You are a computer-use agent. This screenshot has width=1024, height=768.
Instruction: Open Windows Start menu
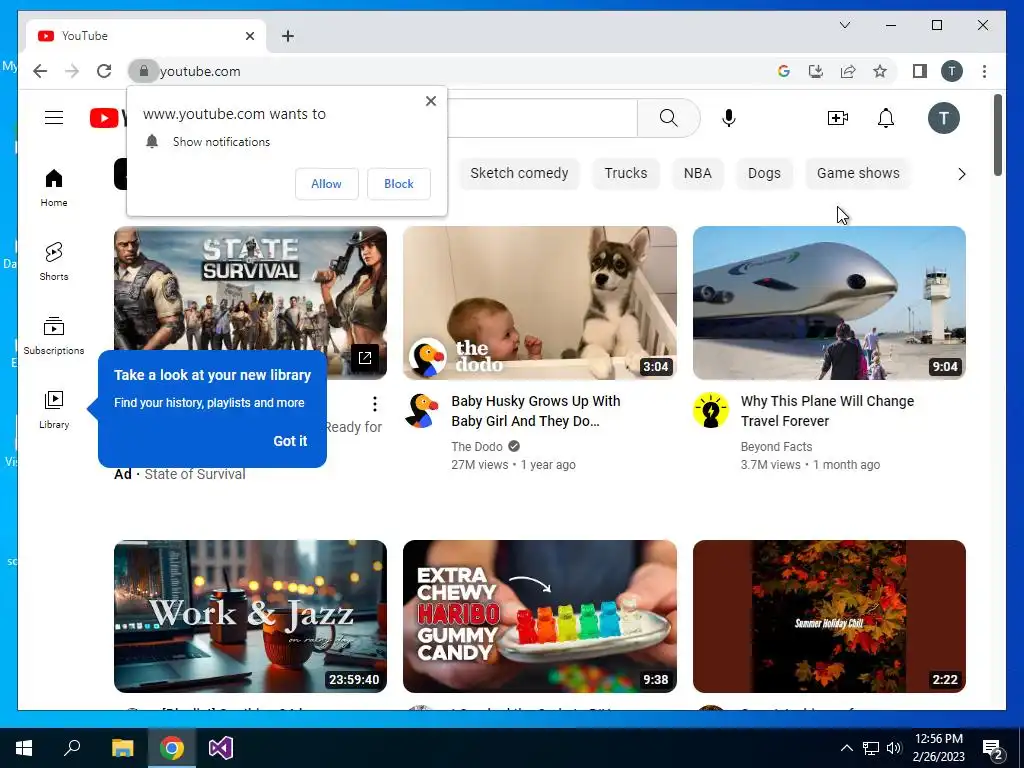24,748
